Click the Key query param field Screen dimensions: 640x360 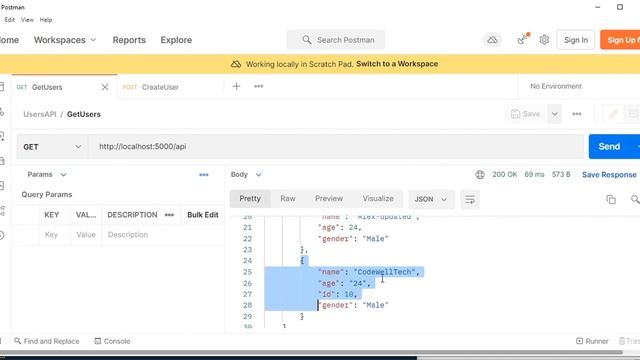pyautogui.click(x=55, y=235)
